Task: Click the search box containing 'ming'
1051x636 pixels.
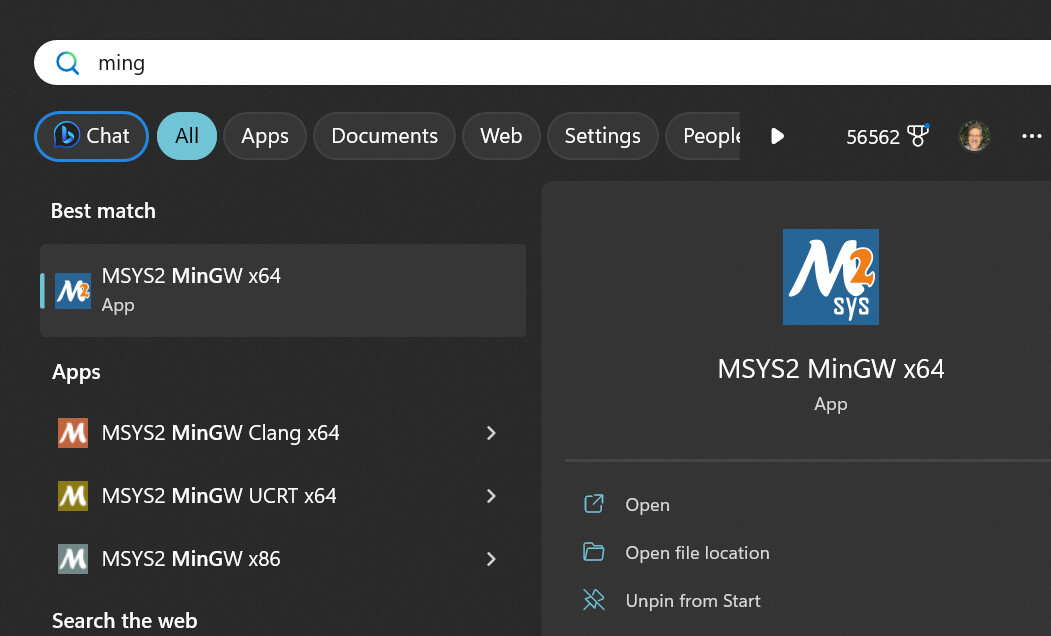Action: [x=542, y=62]
